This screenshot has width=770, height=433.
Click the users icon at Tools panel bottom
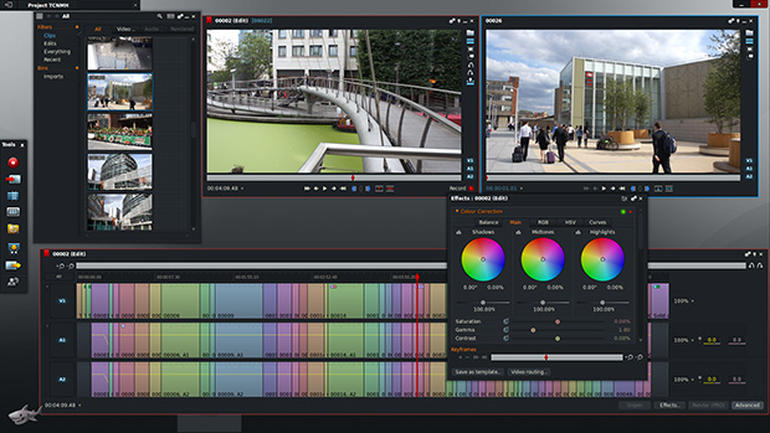point(13,282)
